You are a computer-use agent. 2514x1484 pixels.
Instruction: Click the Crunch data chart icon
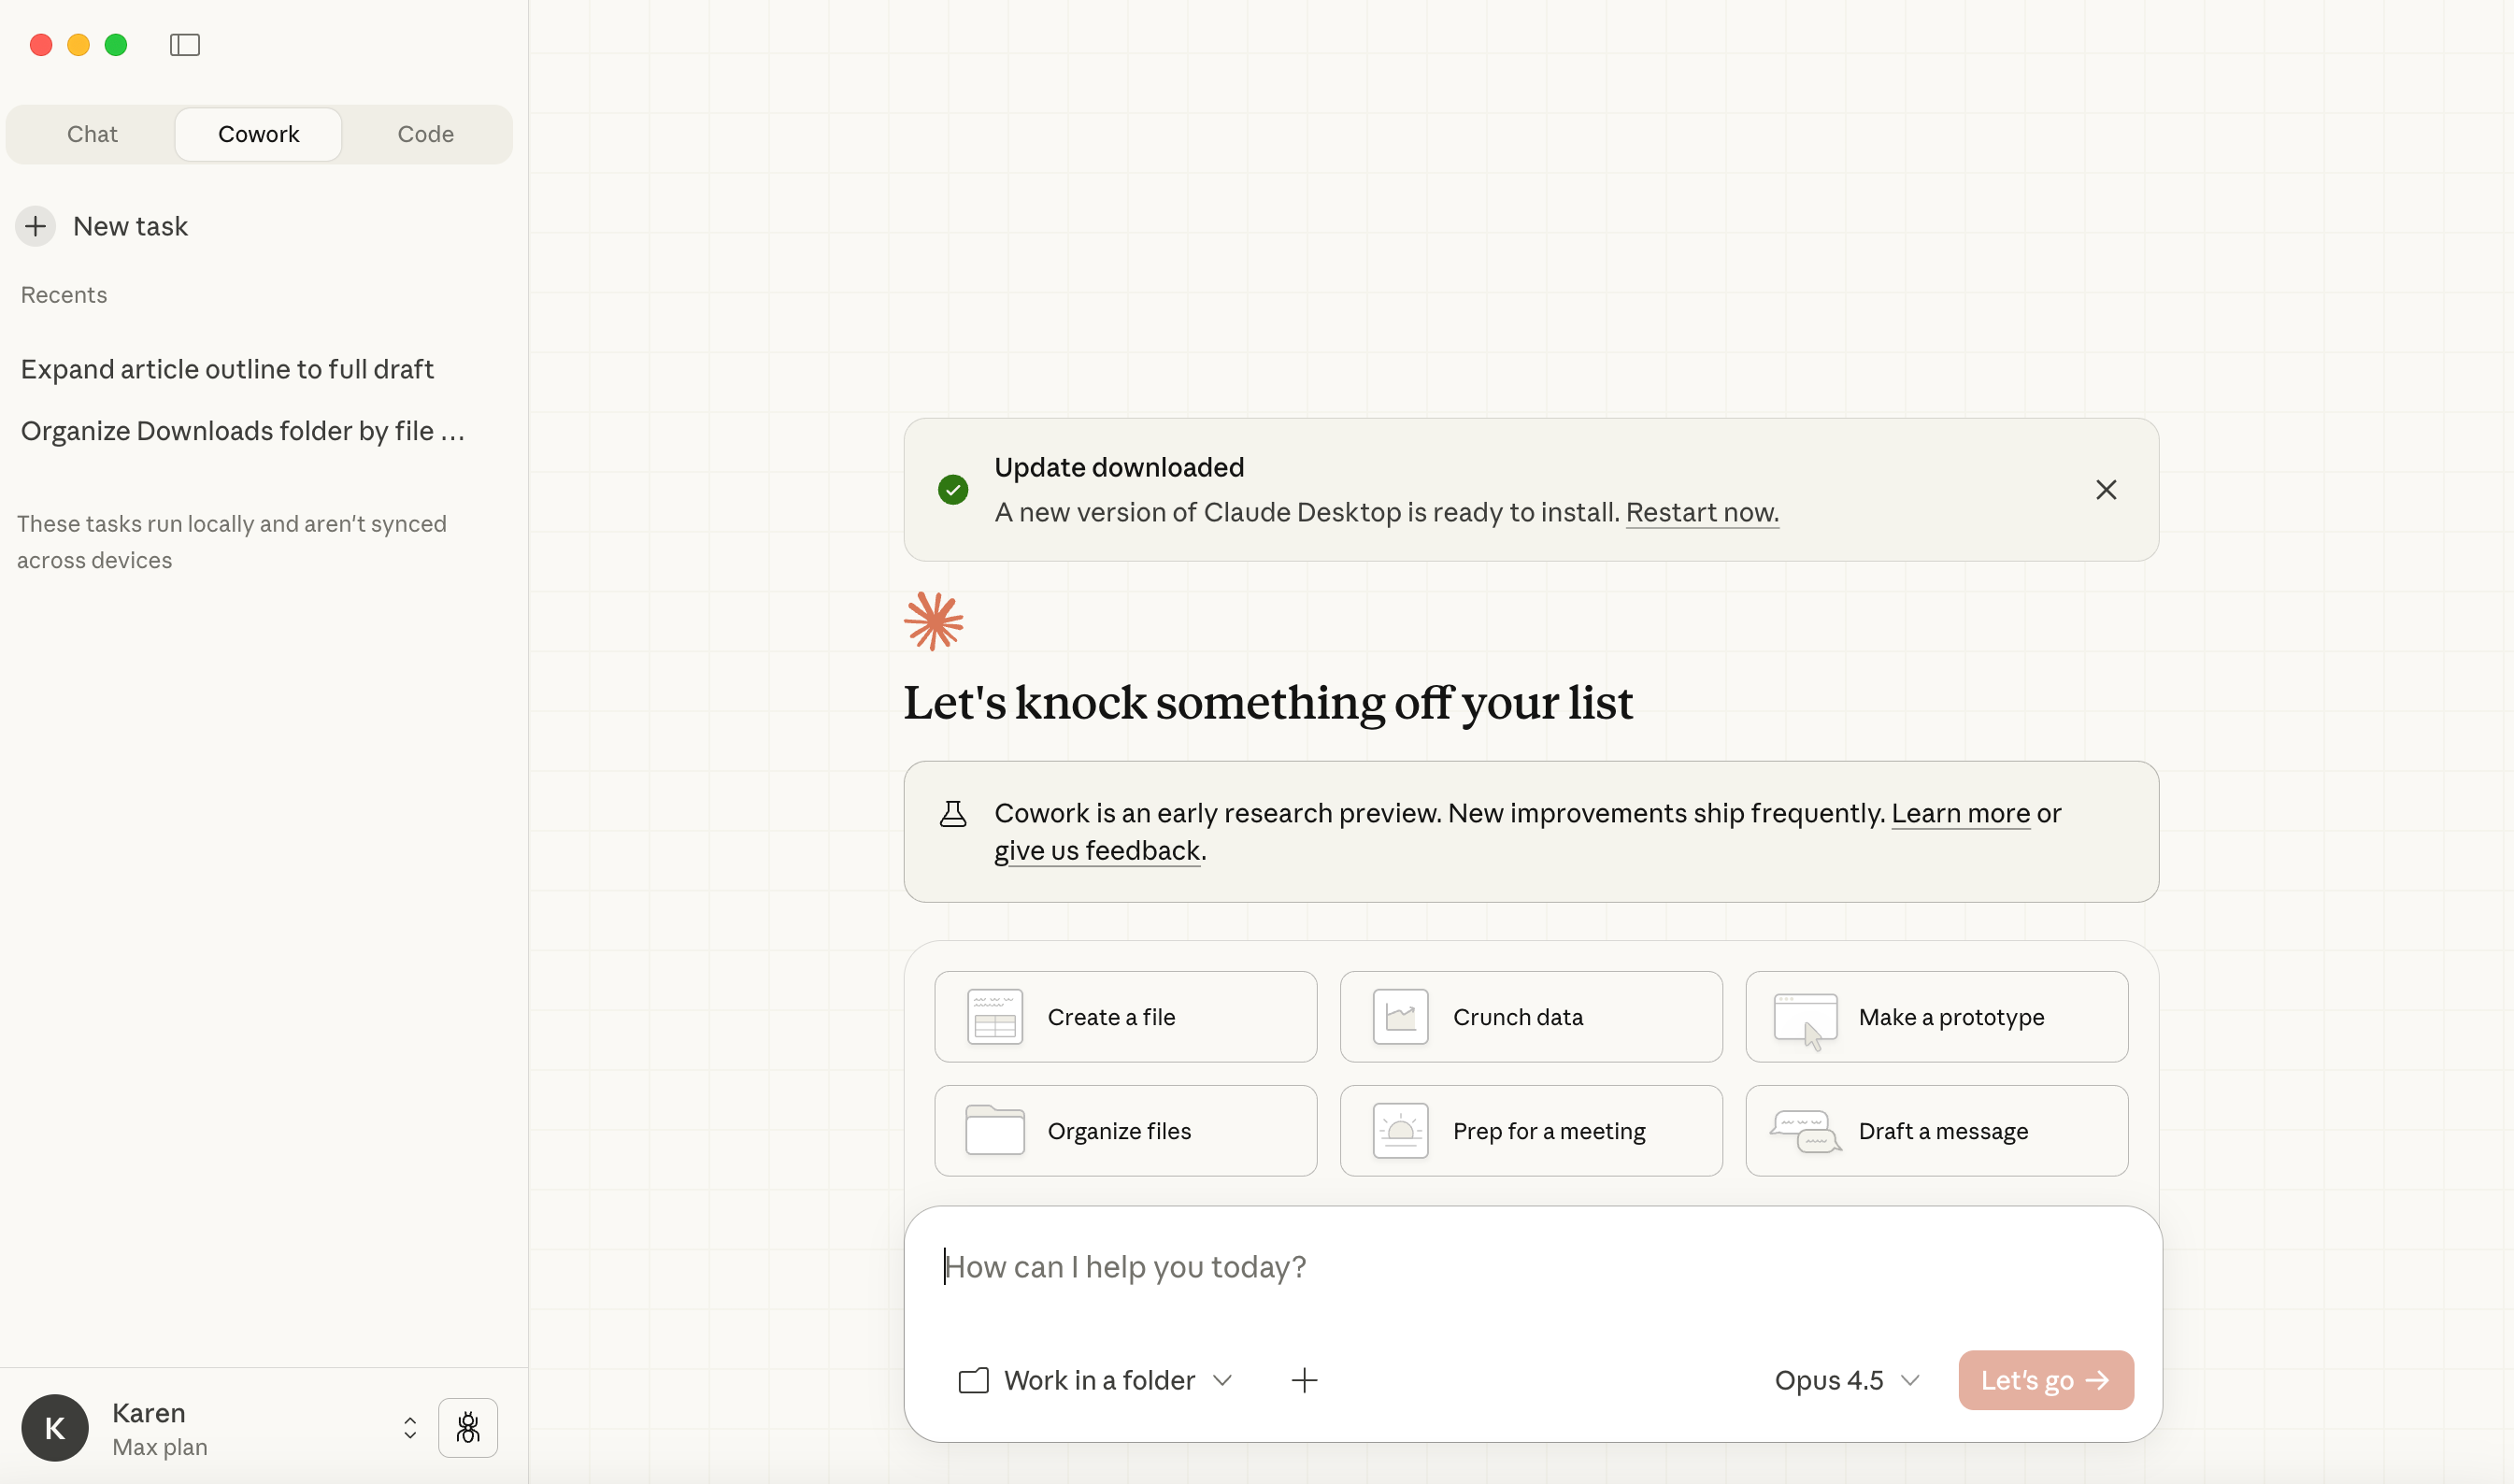(1400, 1017)
